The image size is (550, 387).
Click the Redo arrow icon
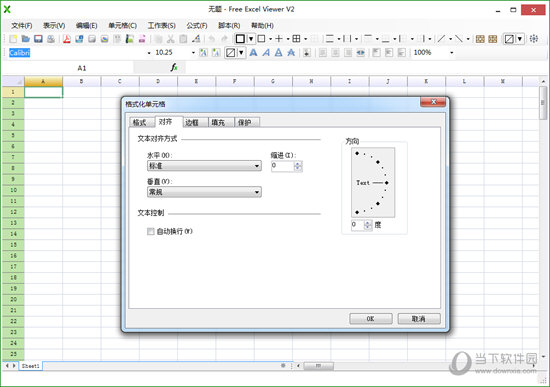pos(224,39)
